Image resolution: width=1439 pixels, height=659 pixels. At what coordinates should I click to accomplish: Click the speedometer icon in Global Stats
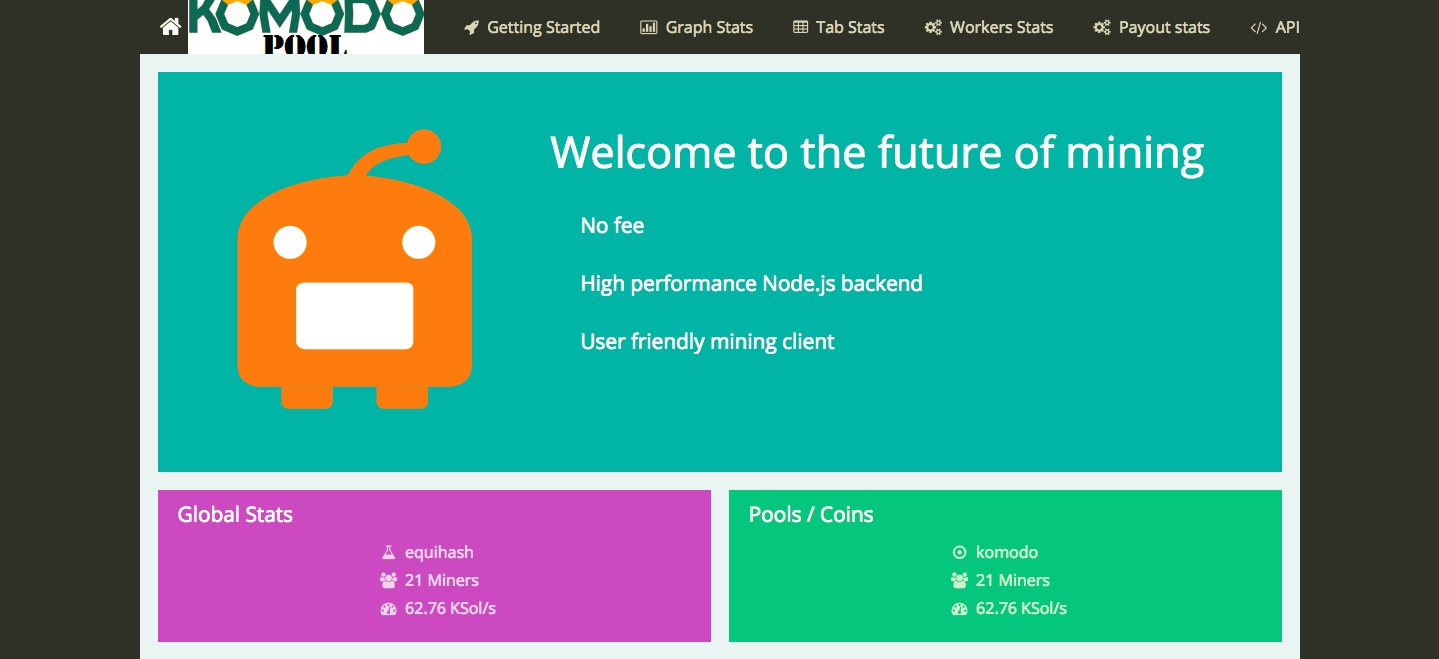click(x=389, y=608)
